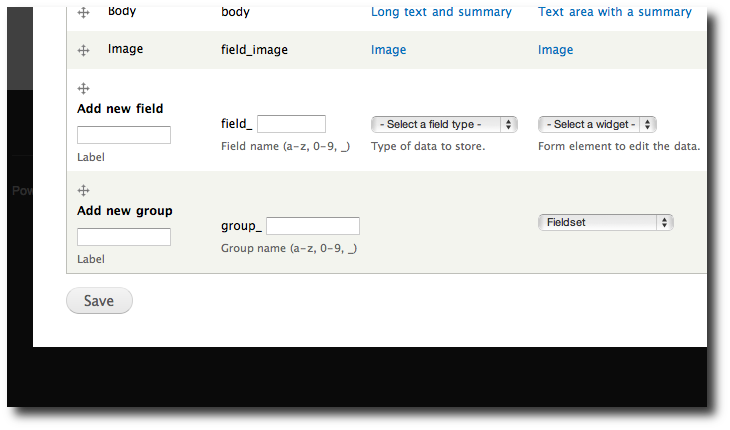
Task: Click the group_ name text box
Action: [312, 226]
